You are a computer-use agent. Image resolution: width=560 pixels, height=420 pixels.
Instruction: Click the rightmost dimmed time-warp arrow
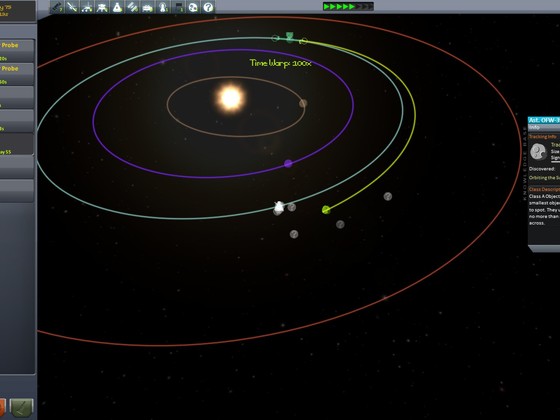tap(370, 6)
